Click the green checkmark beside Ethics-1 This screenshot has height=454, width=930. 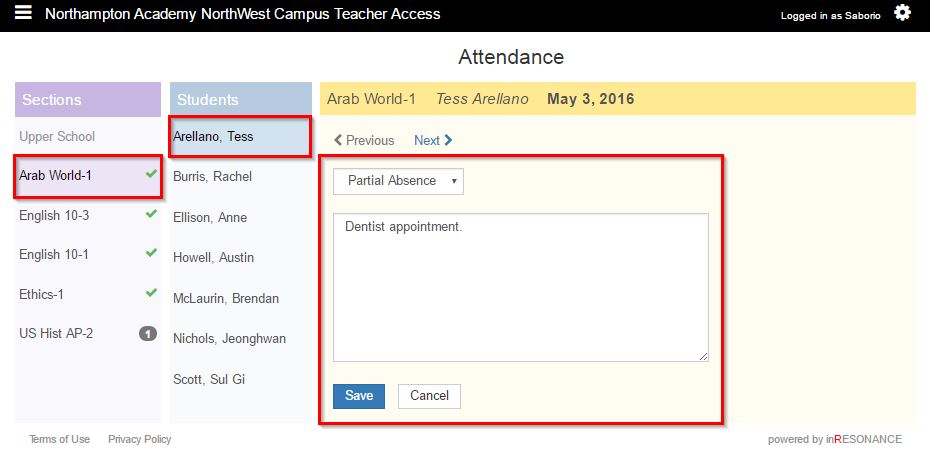151,293
